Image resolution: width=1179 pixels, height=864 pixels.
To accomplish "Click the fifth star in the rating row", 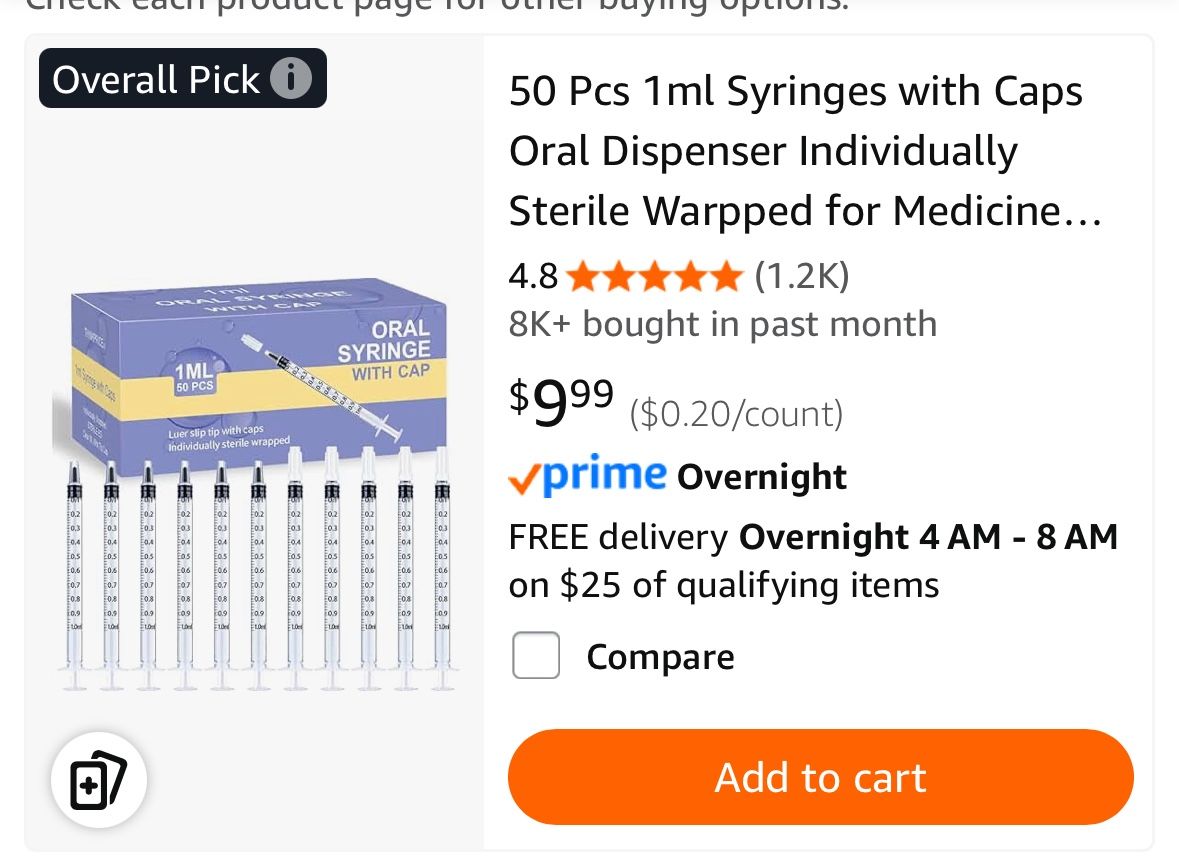I will pos(727,276).
